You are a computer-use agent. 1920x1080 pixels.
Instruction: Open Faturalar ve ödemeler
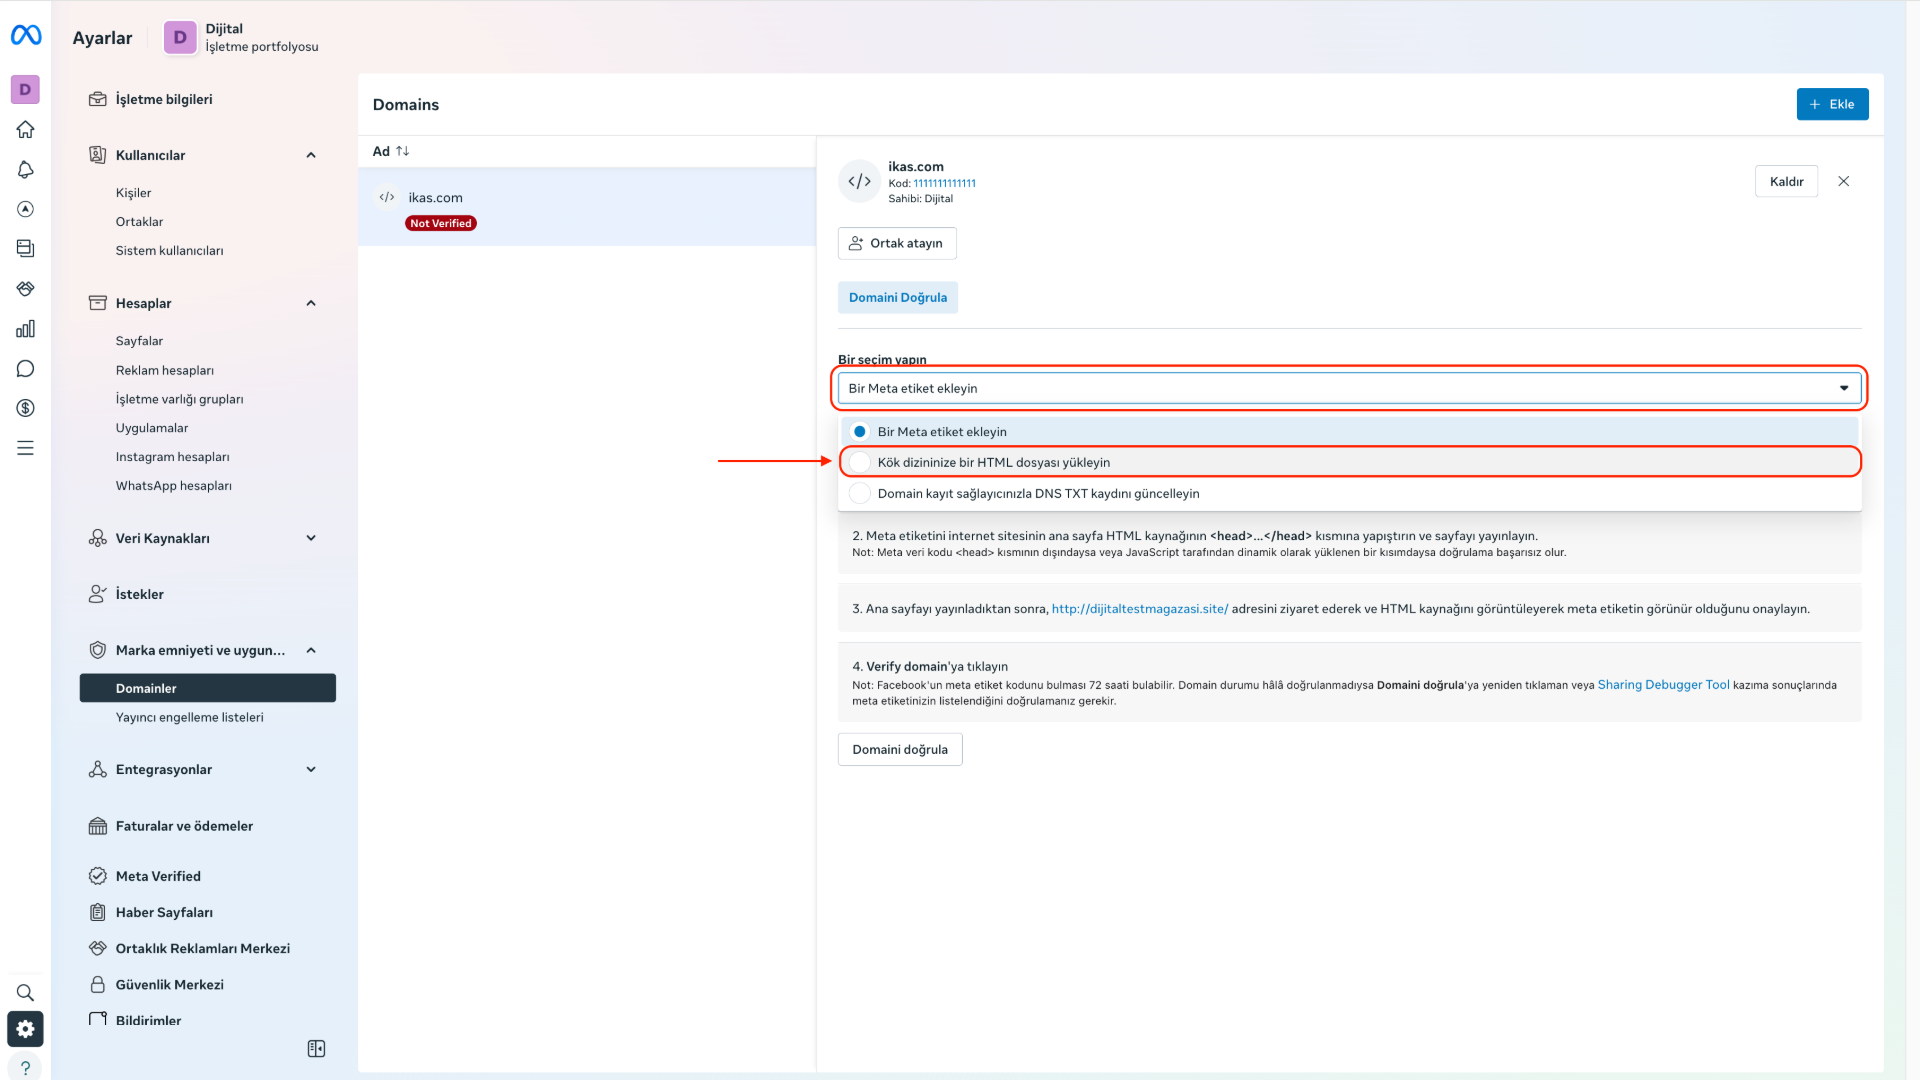click(184, 826)
